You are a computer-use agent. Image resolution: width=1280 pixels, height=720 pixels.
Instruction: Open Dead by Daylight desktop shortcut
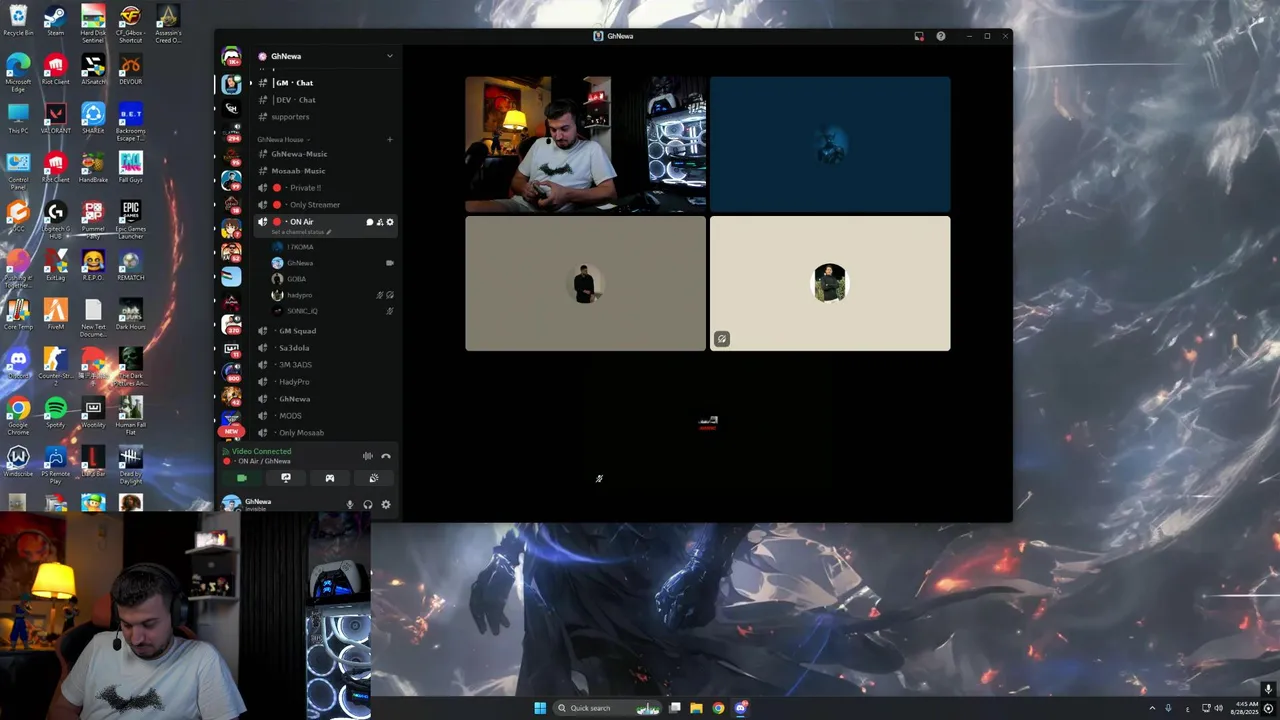[130, 465]
